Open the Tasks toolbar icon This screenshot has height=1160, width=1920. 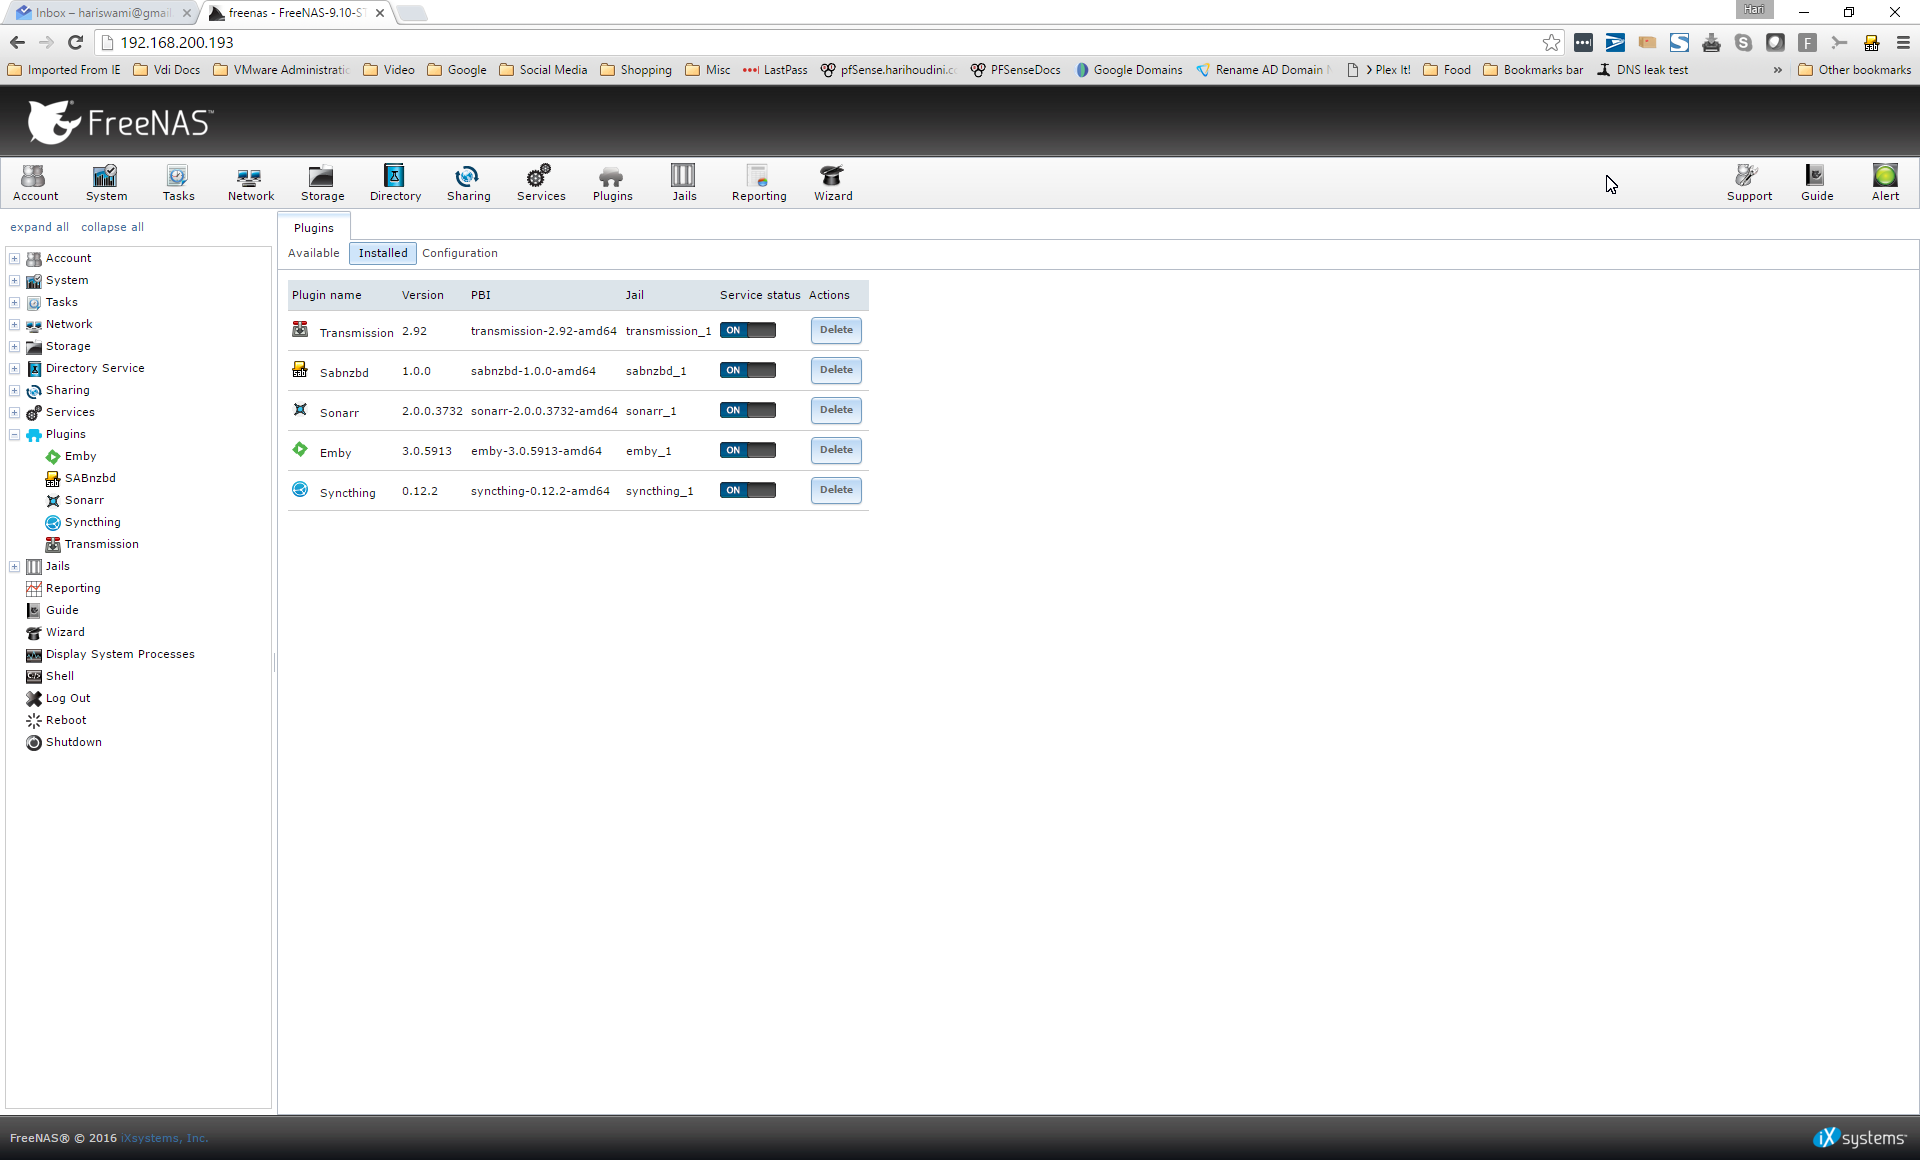pos(178,183)
